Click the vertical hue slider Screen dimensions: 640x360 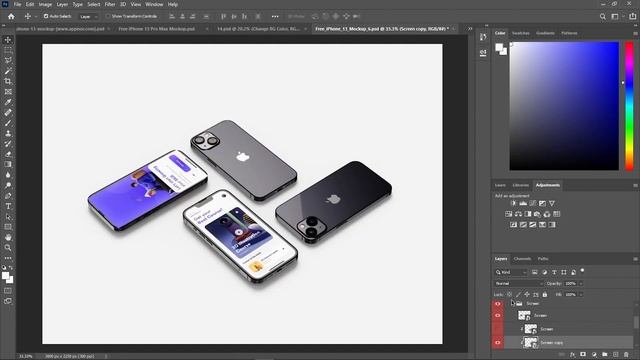click(x=629, y=106)
